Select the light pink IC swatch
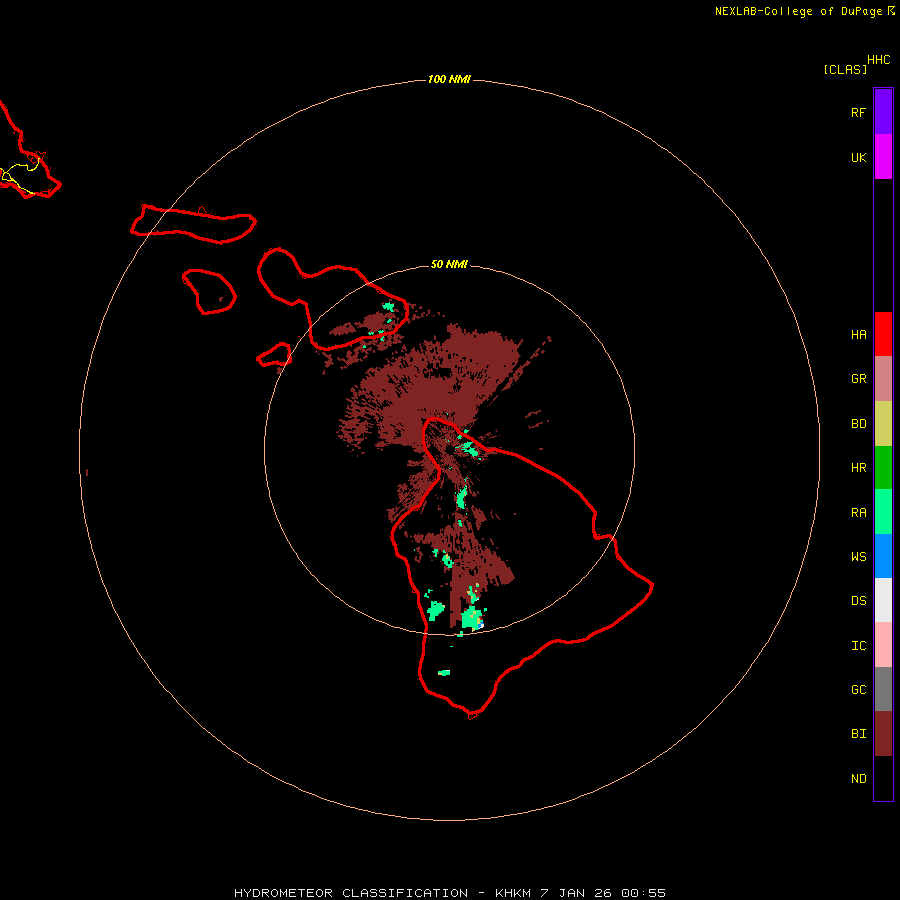The width and height of the screenshot is (900, 900). point(883,645)
